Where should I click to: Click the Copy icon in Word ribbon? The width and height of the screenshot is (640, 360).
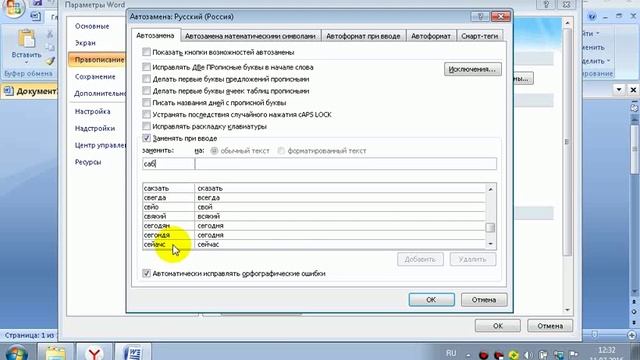[50, 47]
